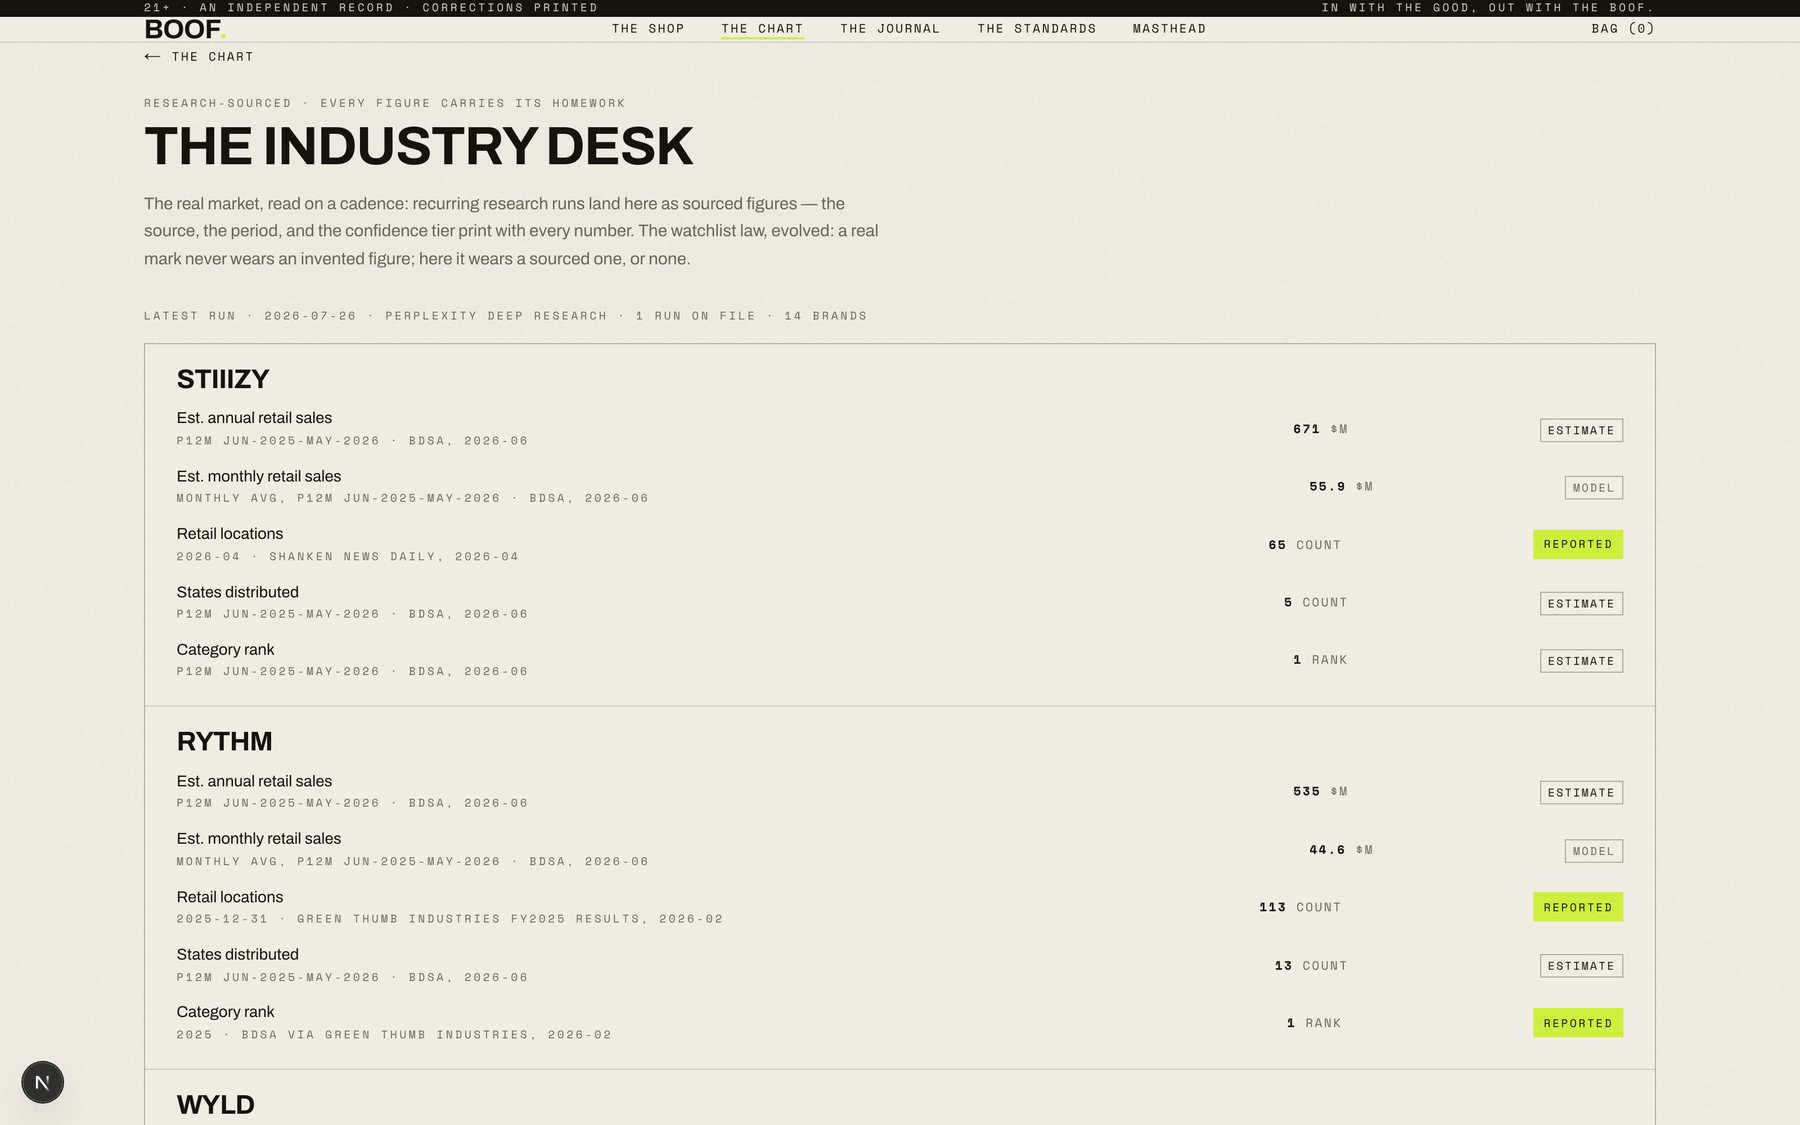Click REPORTED badge for RYTHM retail locations
Image resolution: width=1800 pixels, height=1125 pixels.
(x=1578, y=907)
